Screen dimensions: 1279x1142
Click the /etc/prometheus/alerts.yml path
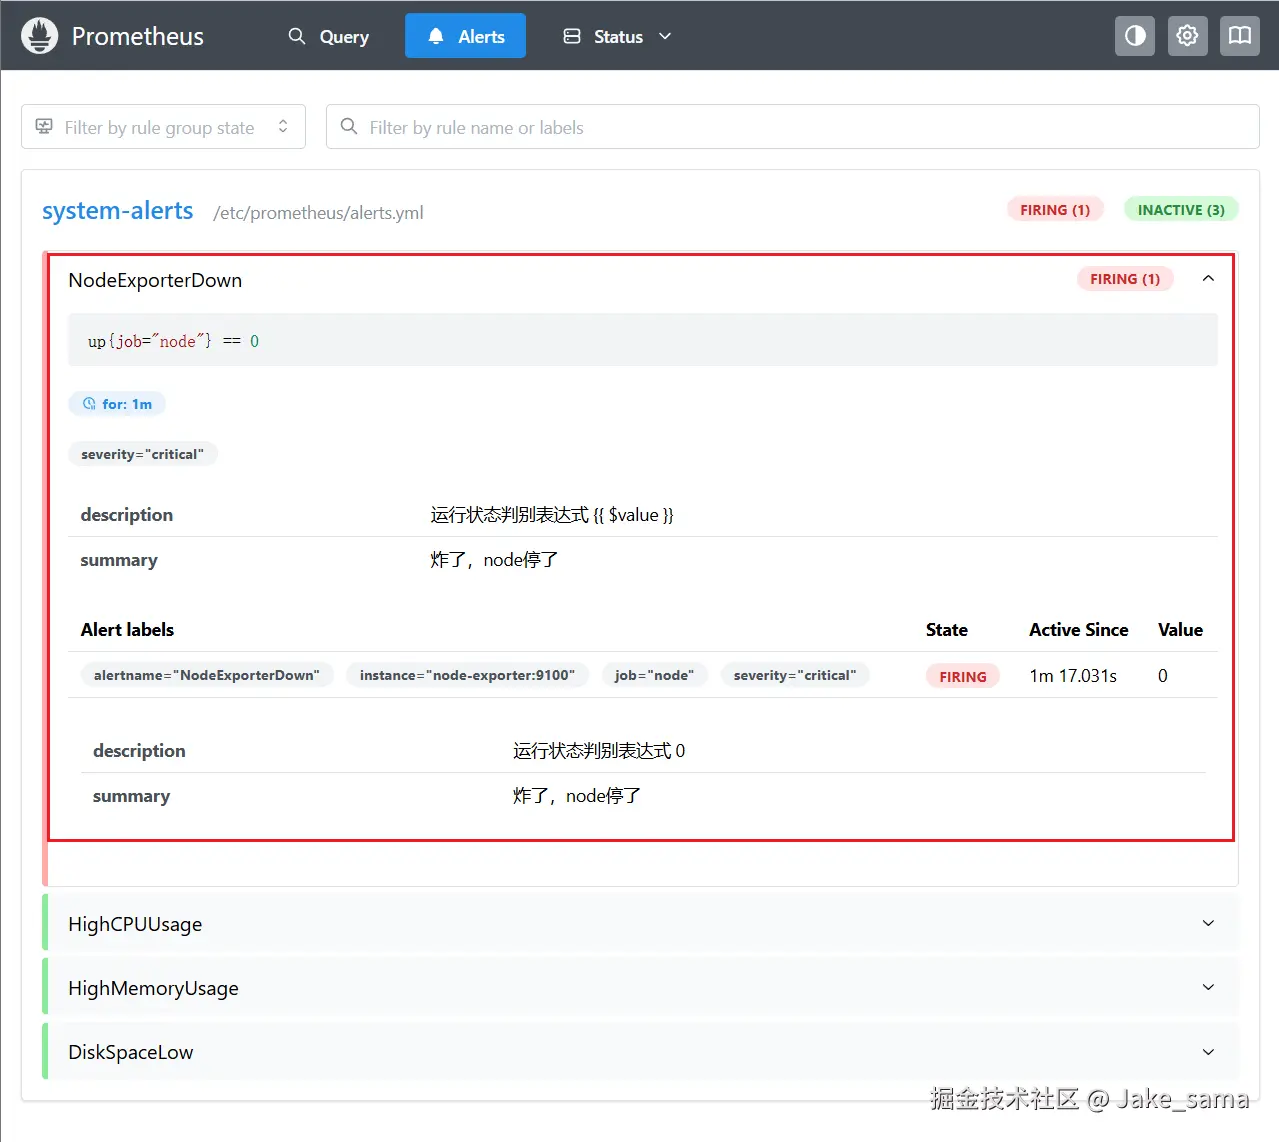(x=318, y=212)
